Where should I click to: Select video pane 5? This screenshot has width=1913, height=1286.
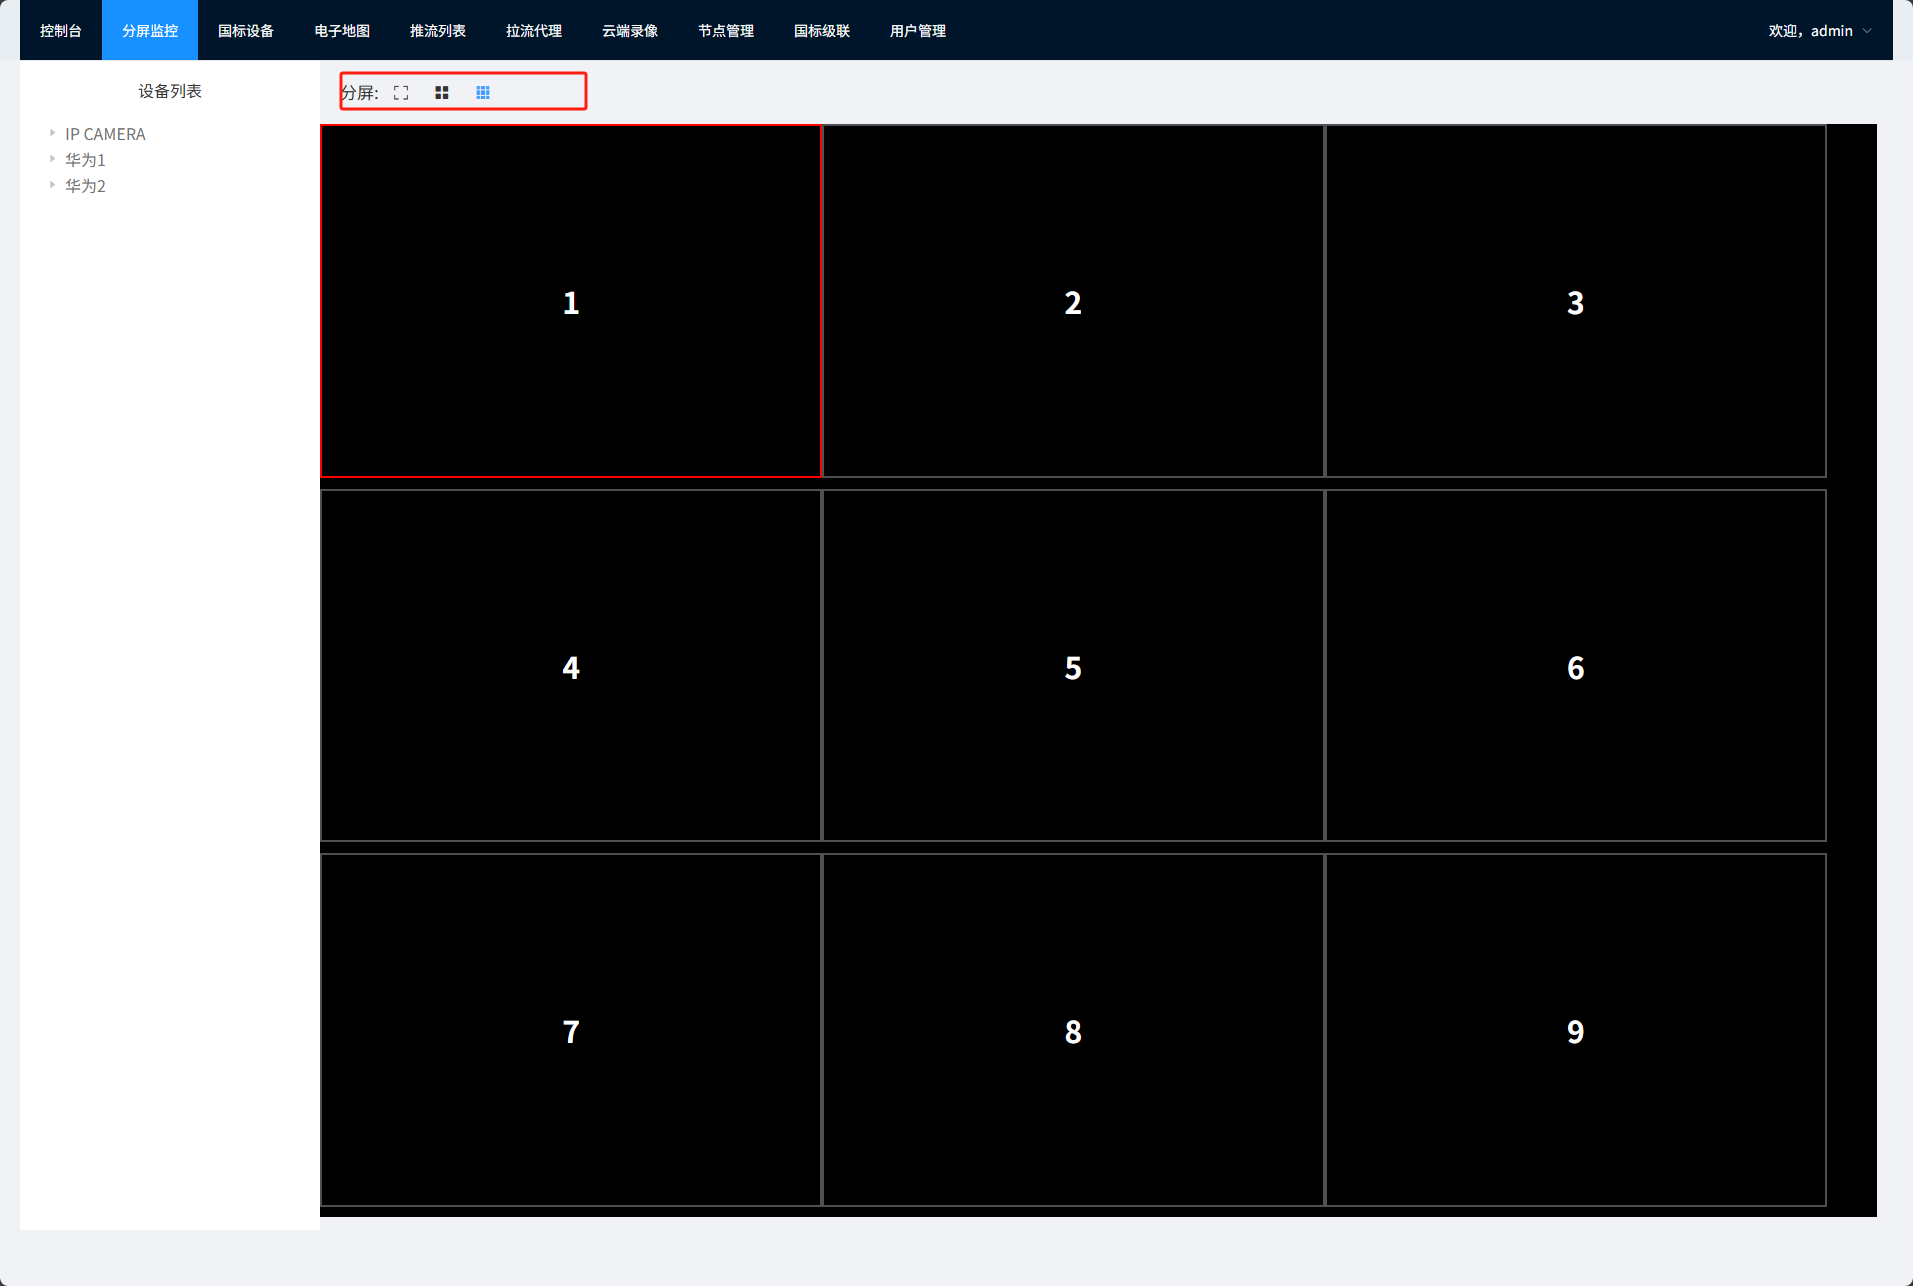pyautogui.click(x=1073, y=666)
